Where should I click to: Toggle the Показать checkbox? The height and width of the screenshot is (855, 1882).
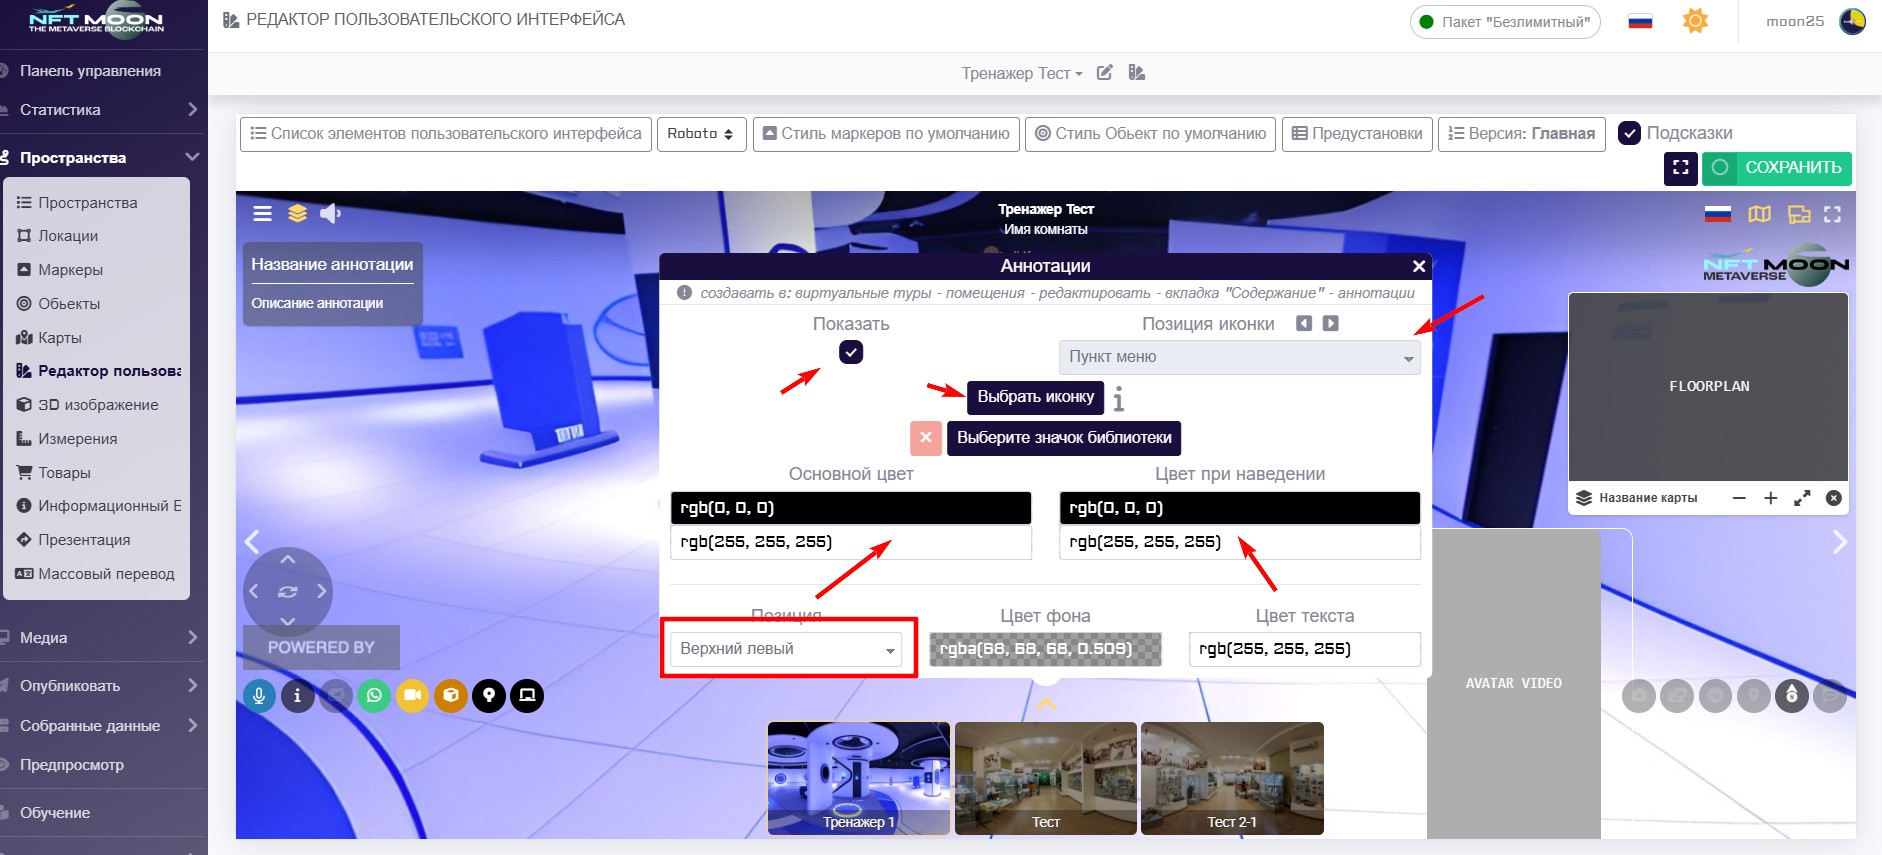(851, 352)
